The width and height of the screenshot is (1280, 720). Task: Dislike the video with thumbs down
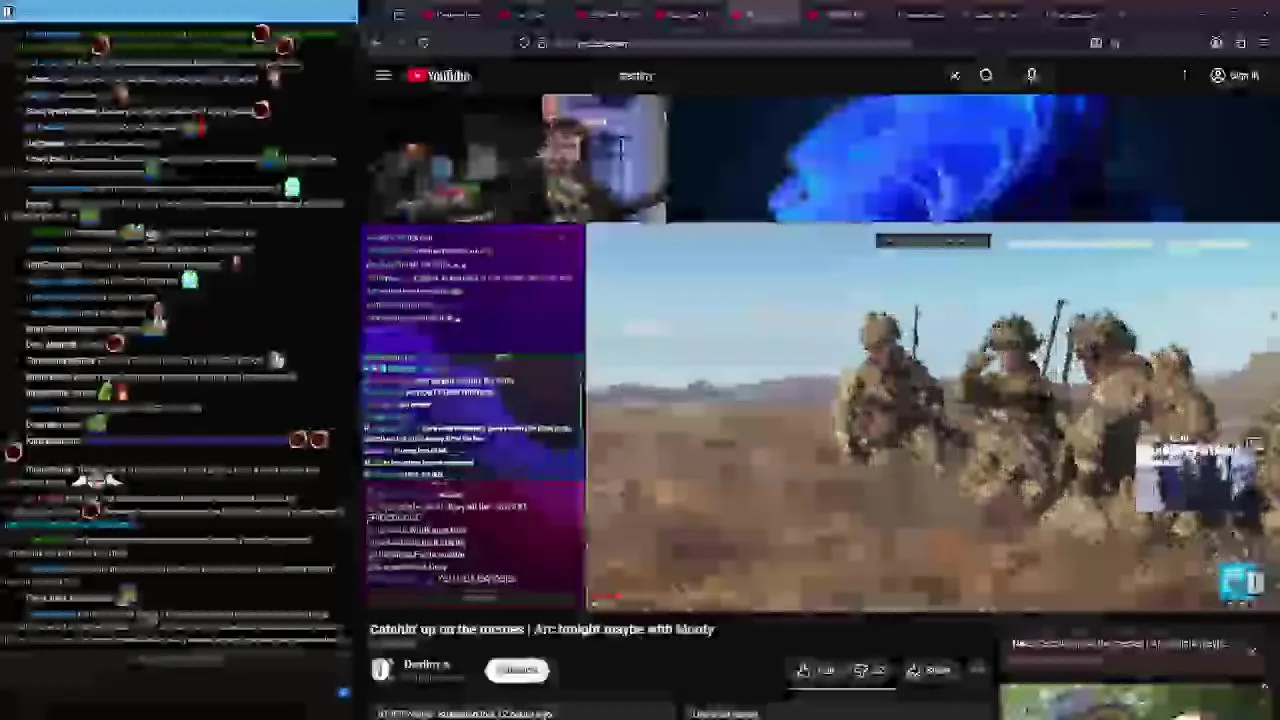click(868, 671)
